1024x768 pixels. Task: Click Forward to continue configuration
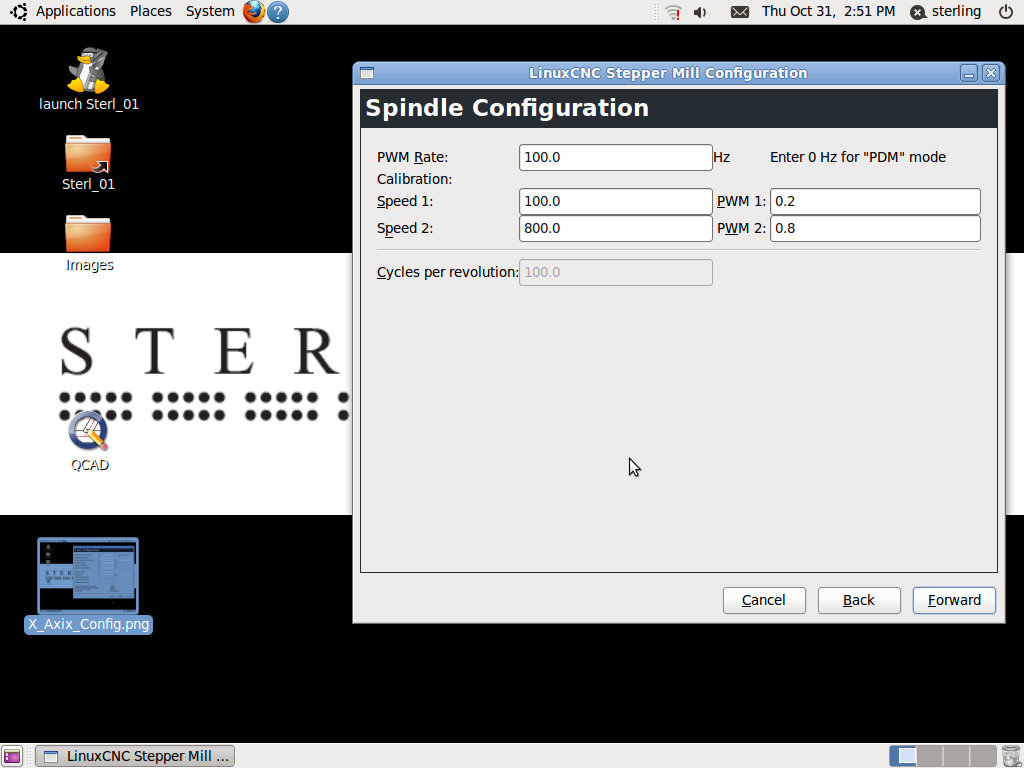click(x=954, y=600)
